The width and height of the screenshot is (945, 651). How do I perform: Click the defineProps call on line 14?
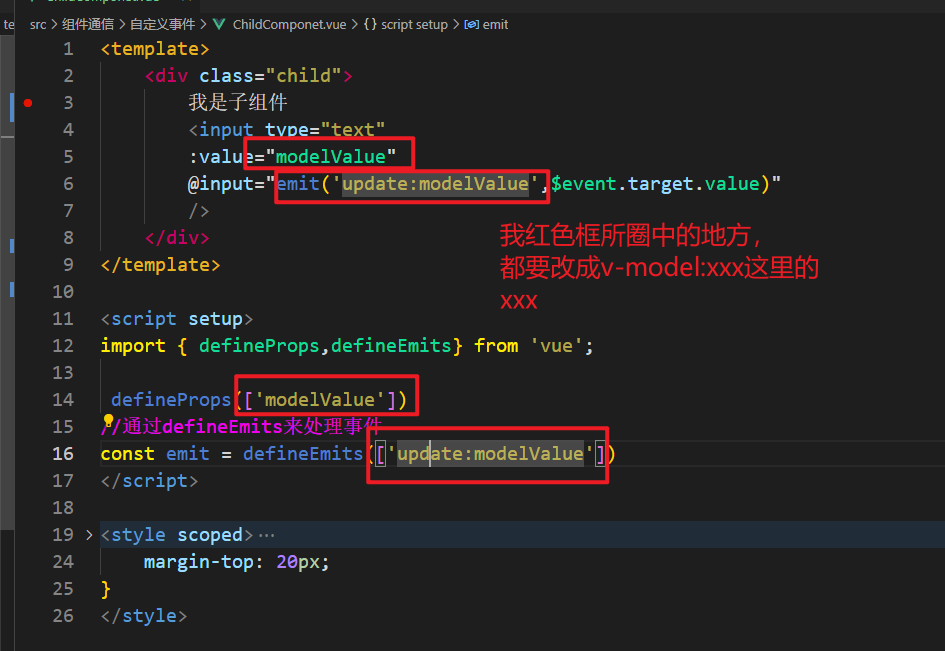171,400
